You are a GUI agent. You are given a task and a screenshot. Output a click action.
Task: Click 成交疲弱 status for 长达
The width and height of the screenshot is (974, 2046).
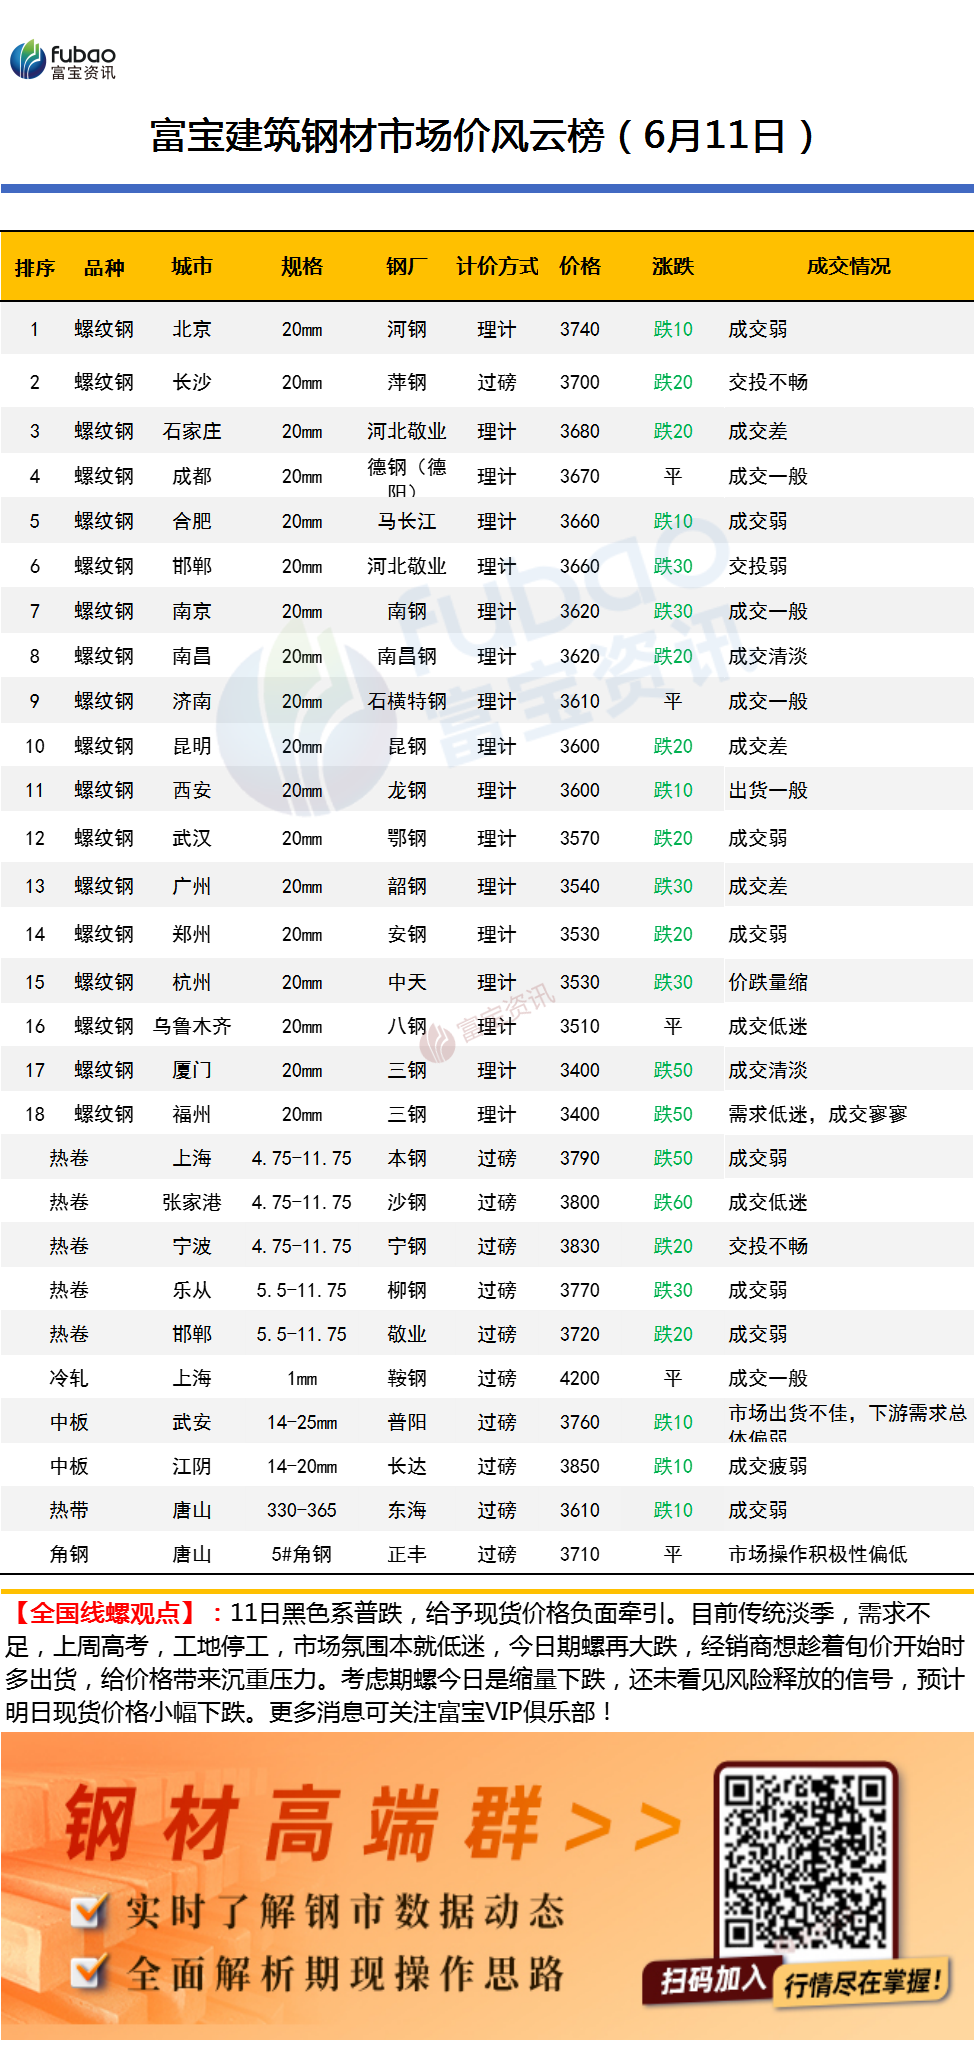tap(768, 1466)
